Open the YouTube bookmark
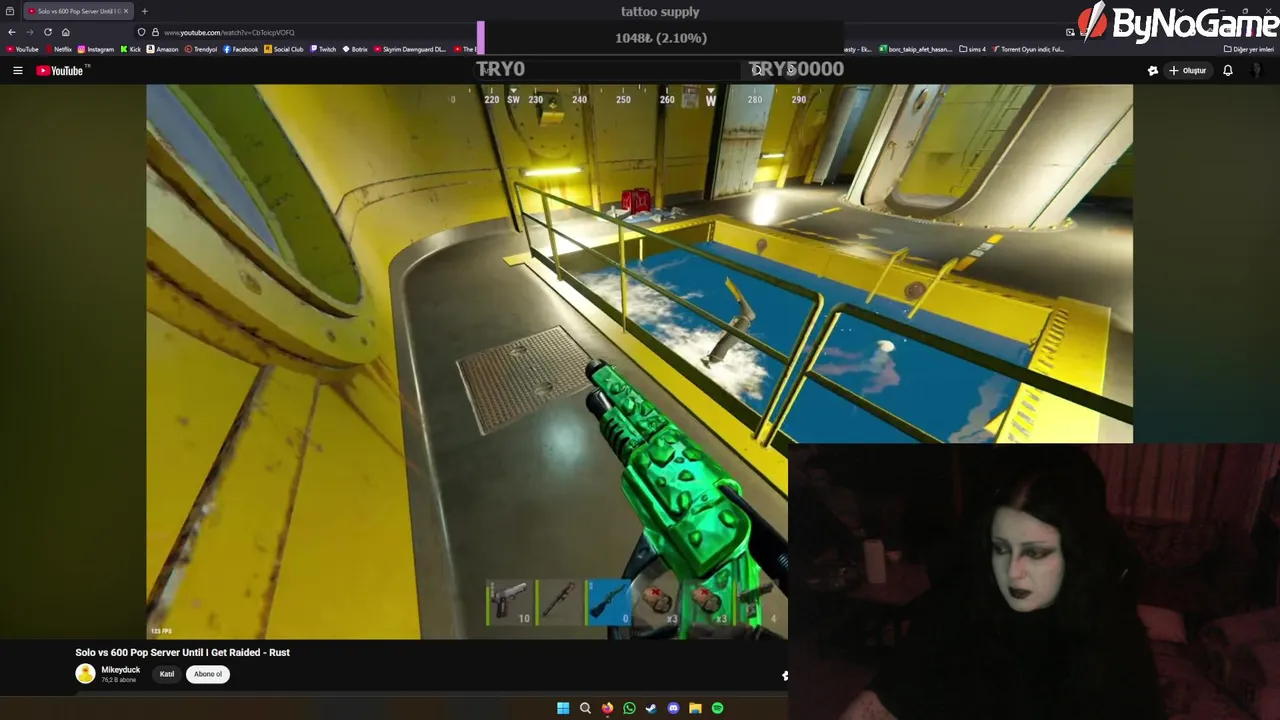This screenshot has width=1280, height=720. 23,49
